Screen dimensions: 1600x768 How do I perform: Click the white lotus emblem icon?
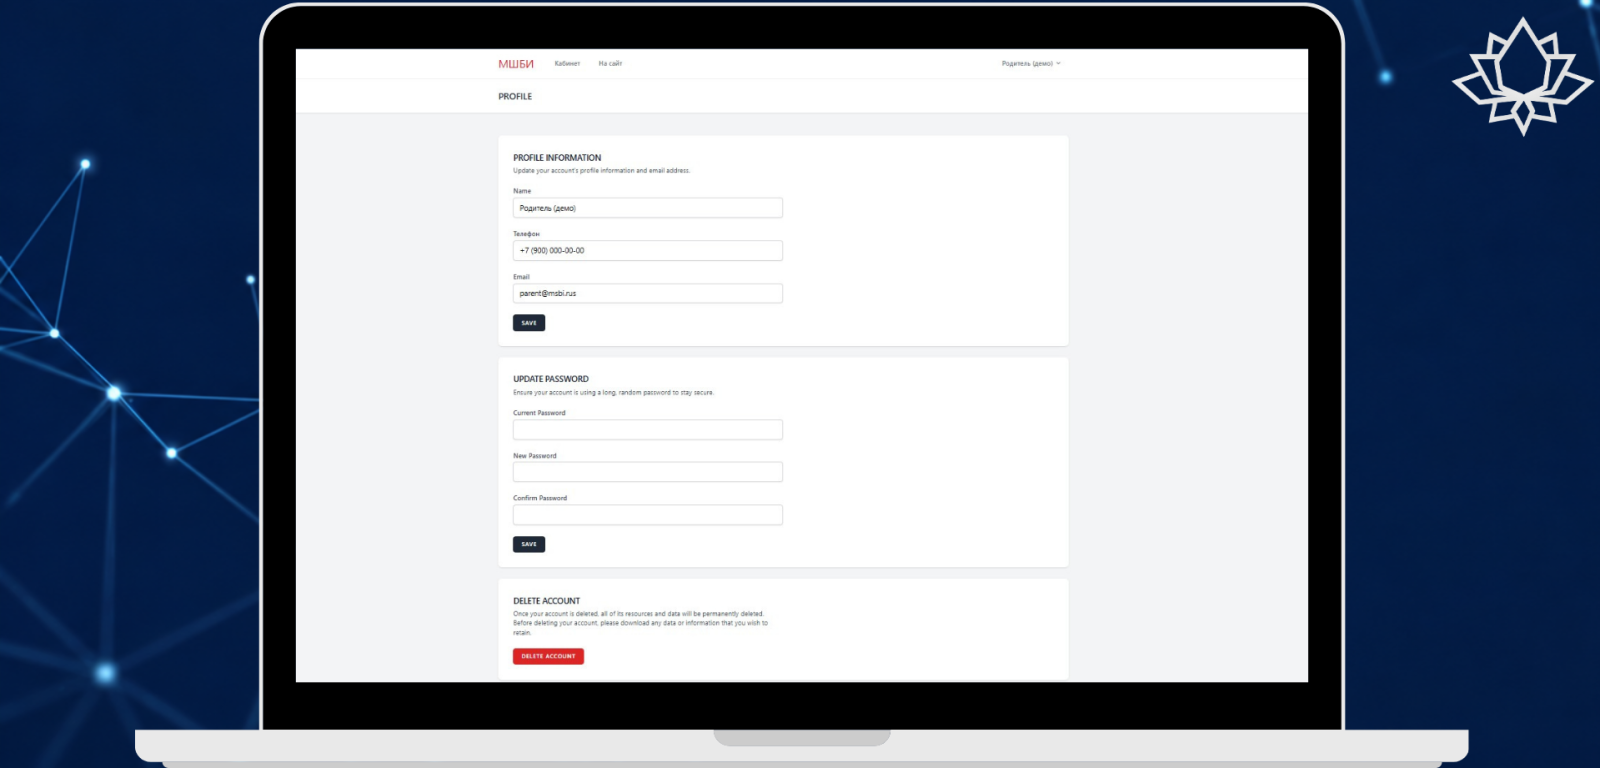pyautogui.click(x=1522, y=76)
